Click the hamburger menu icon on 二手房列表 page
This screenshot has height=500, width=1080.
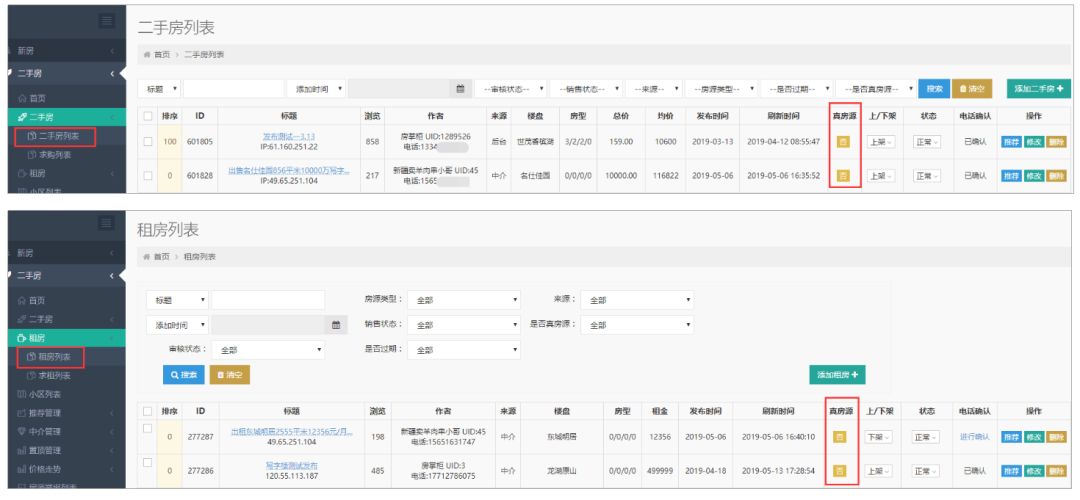click(x=107, y=21)
